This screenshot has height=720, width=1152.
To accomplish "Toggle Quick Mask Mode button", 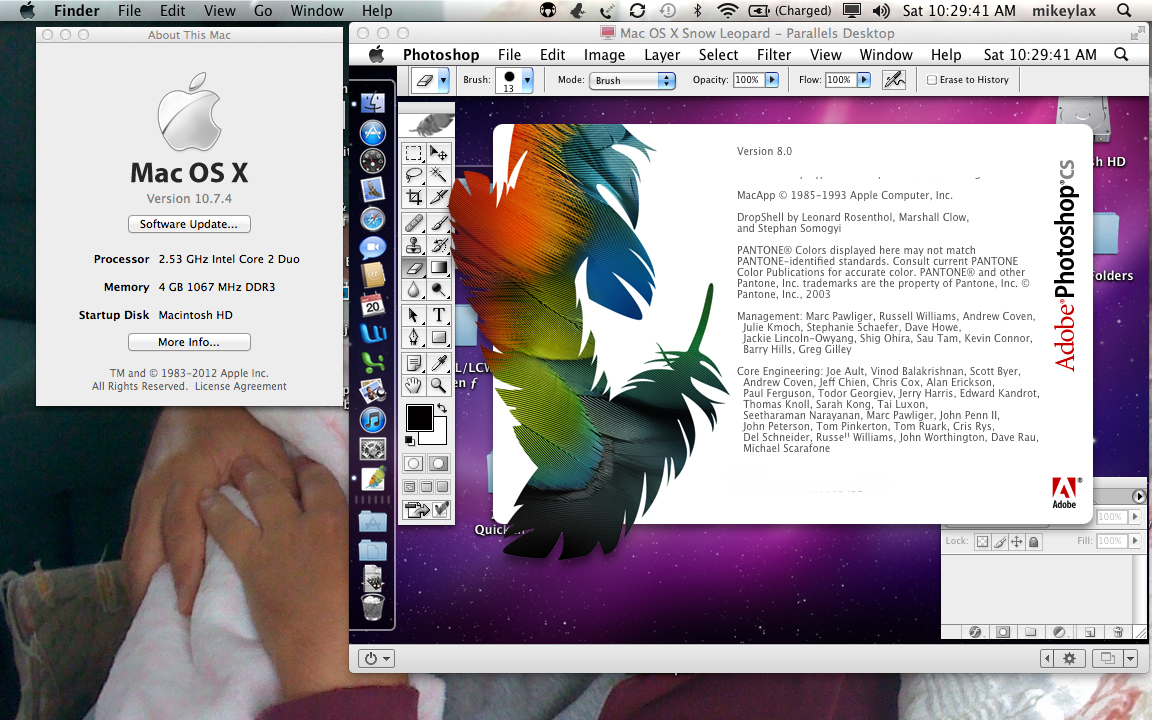I will 439,464.
